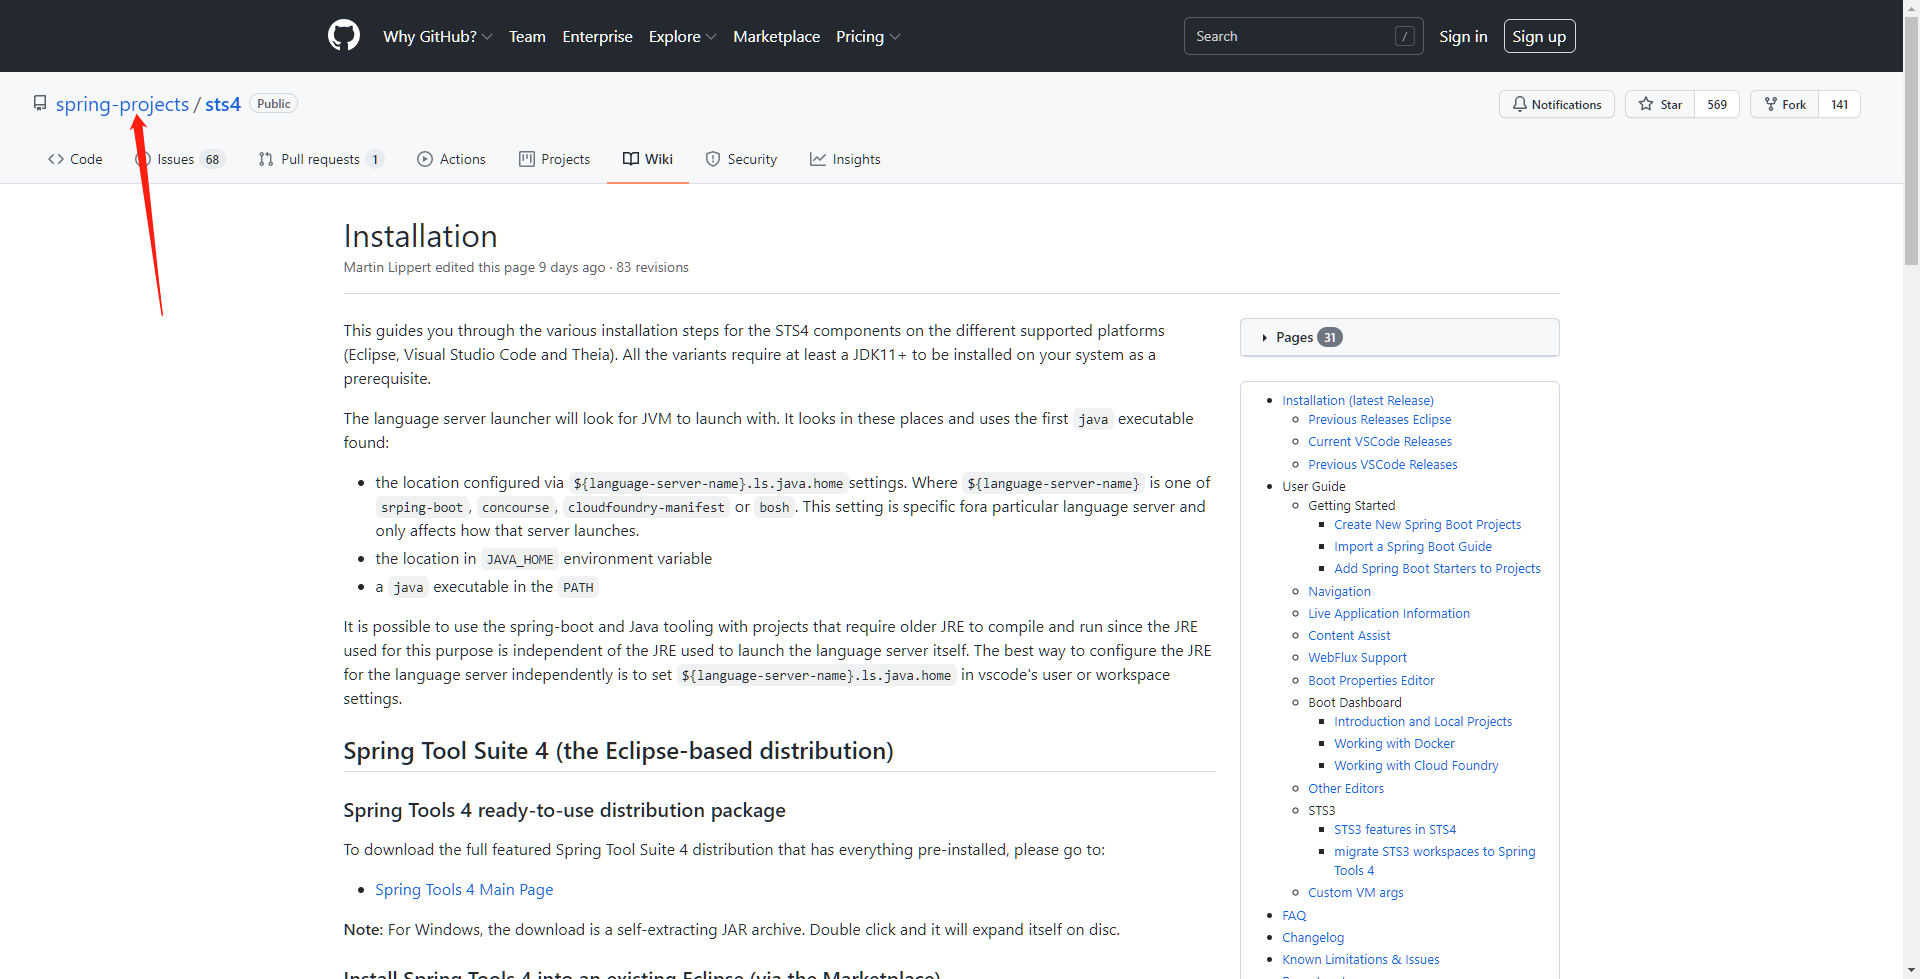Open Live Application Information link
1920x979 pixels.
(x=1389, y=613)
